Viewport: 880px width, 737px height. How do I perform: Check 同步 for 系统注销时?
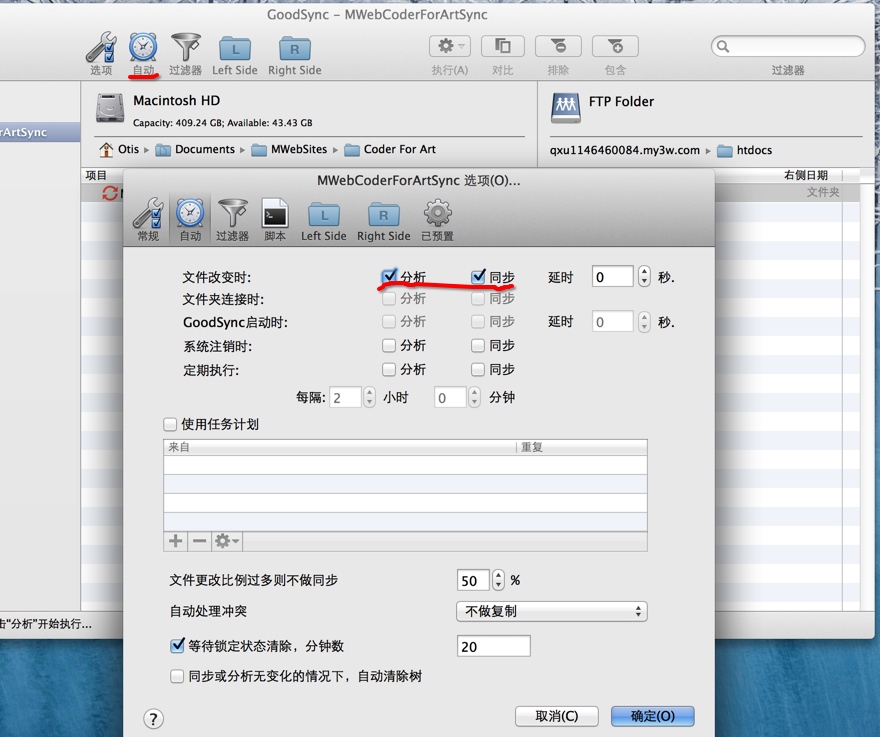478,345
